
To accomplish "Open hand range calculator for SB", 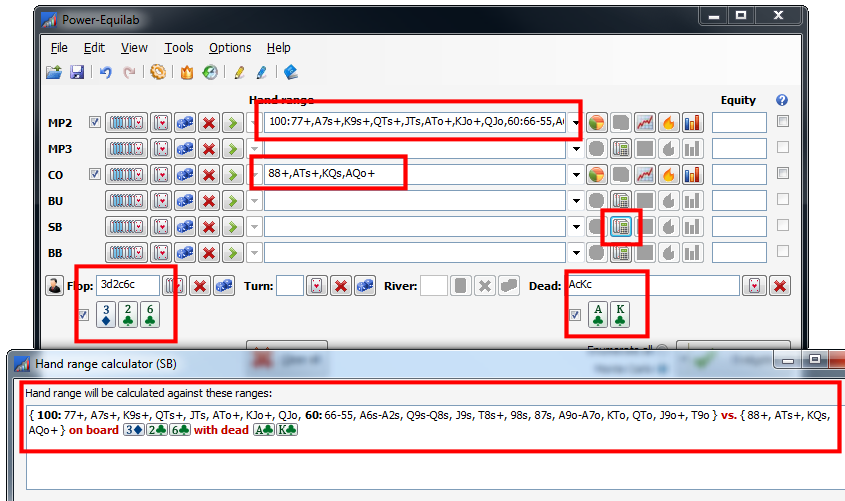I will click(621, 227).
